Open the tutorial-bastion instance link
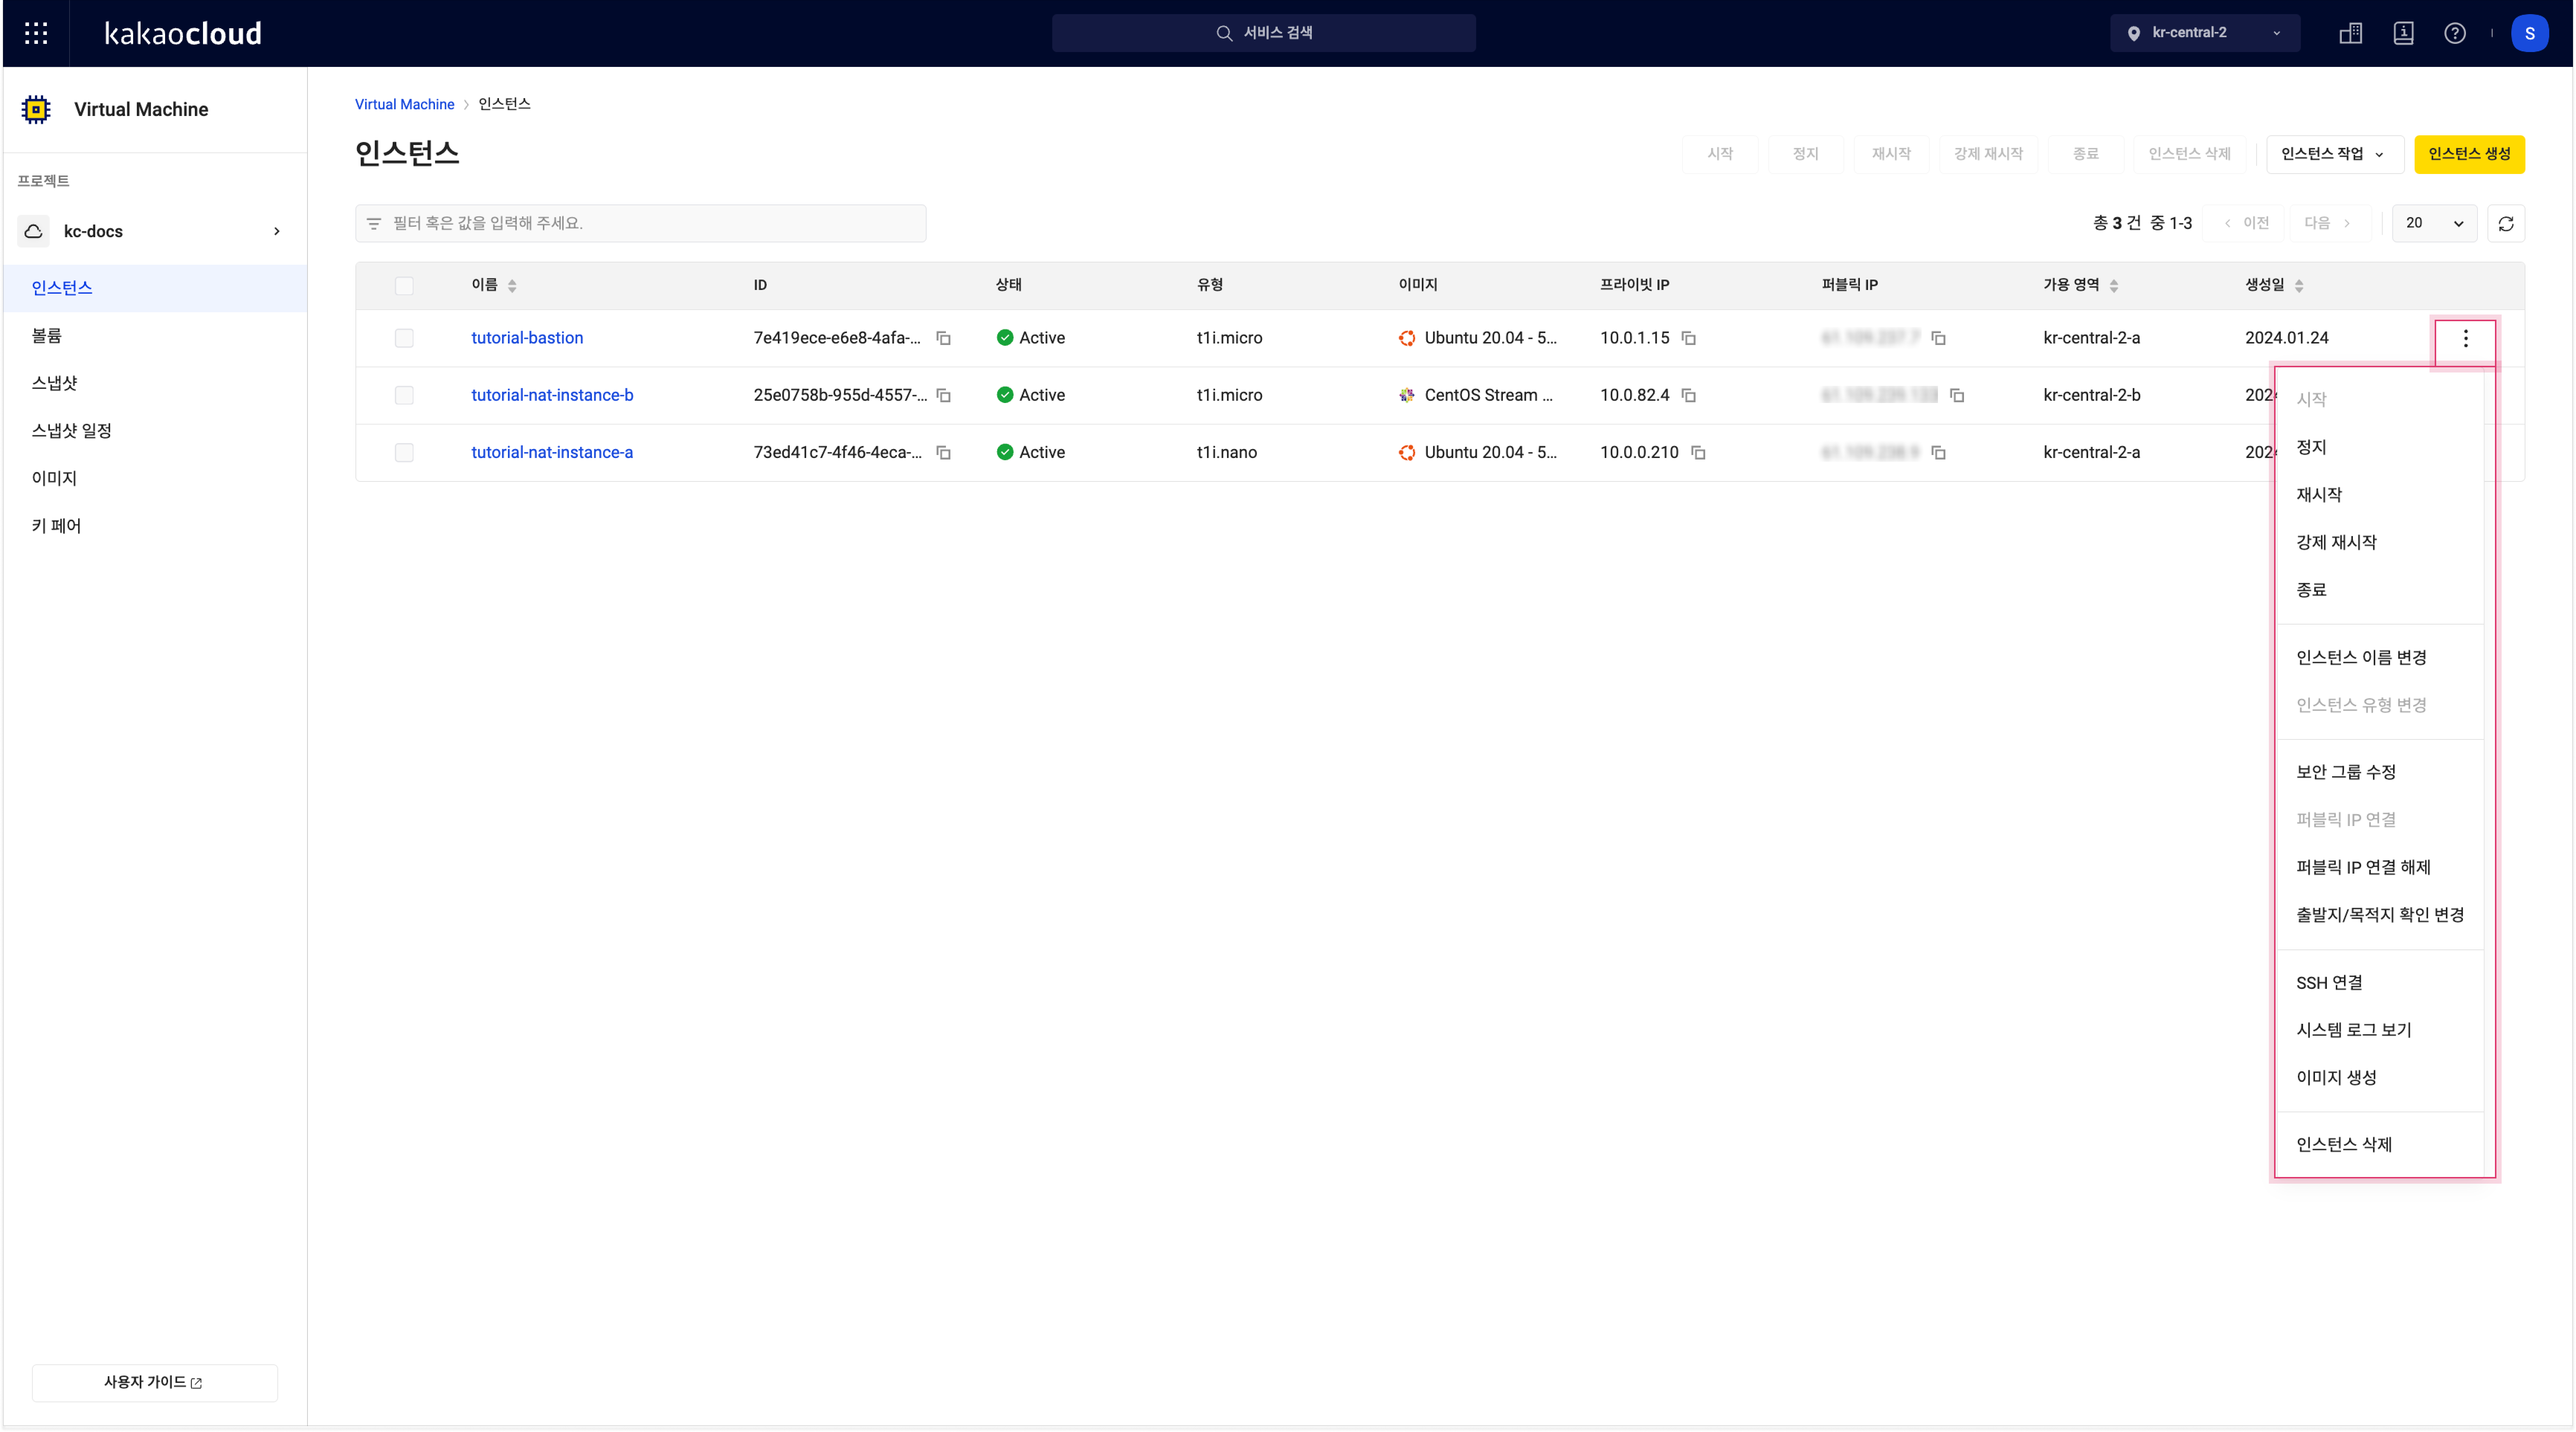The width and height of the screenshot is (2576, 1432). [x=527, y=338]
